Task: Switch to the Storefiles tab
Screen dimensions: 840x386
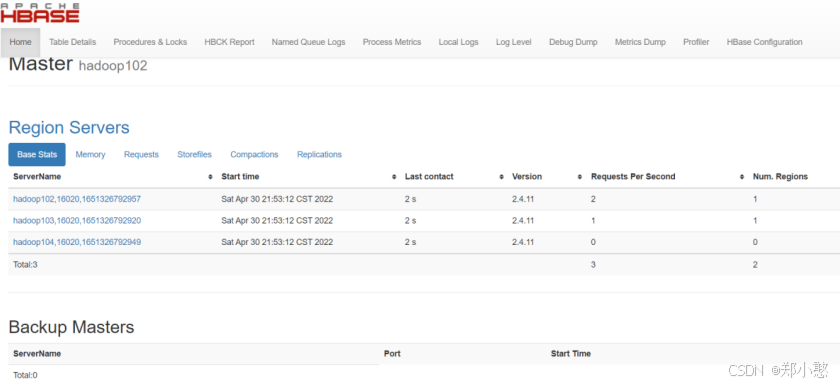Action: coord(194,155)
